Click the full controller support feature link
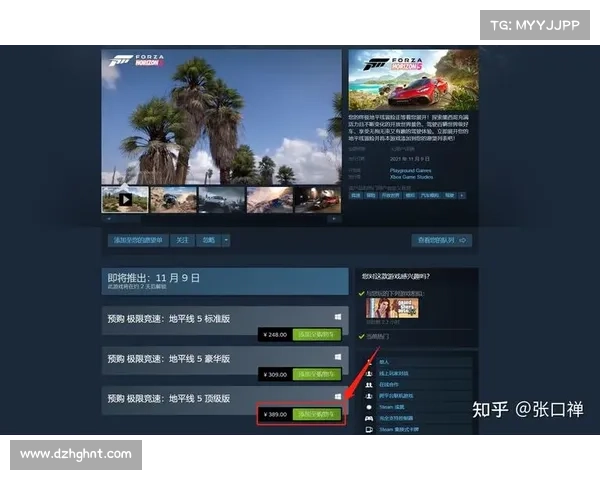Image resolution: width=600 pixels, height=480 pixels. coord(396,418)
